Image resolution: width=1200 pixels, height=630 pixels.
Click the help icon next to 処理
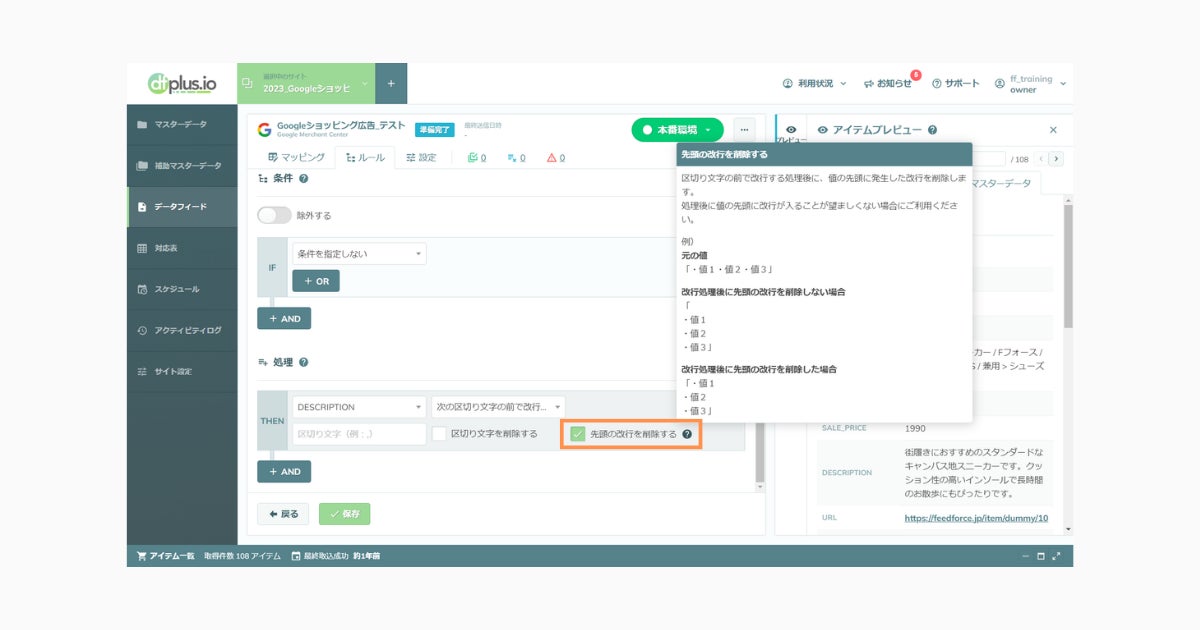pyautogui.click(x=303, y=363)
